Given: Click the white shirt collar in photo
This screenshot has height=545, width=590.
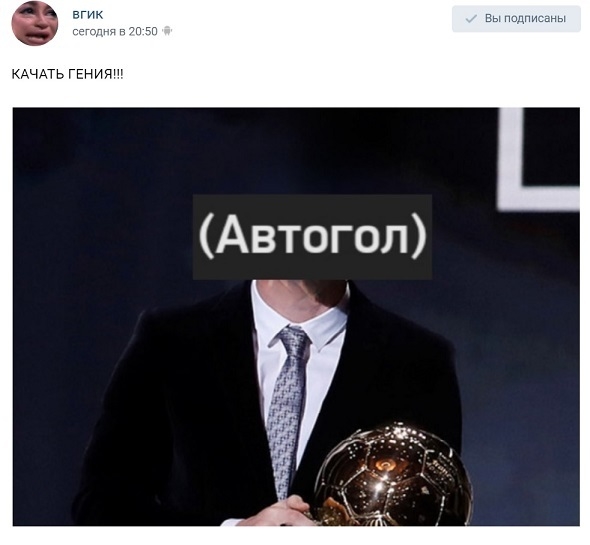Looking at the screenshot, I should pos(301,316).
